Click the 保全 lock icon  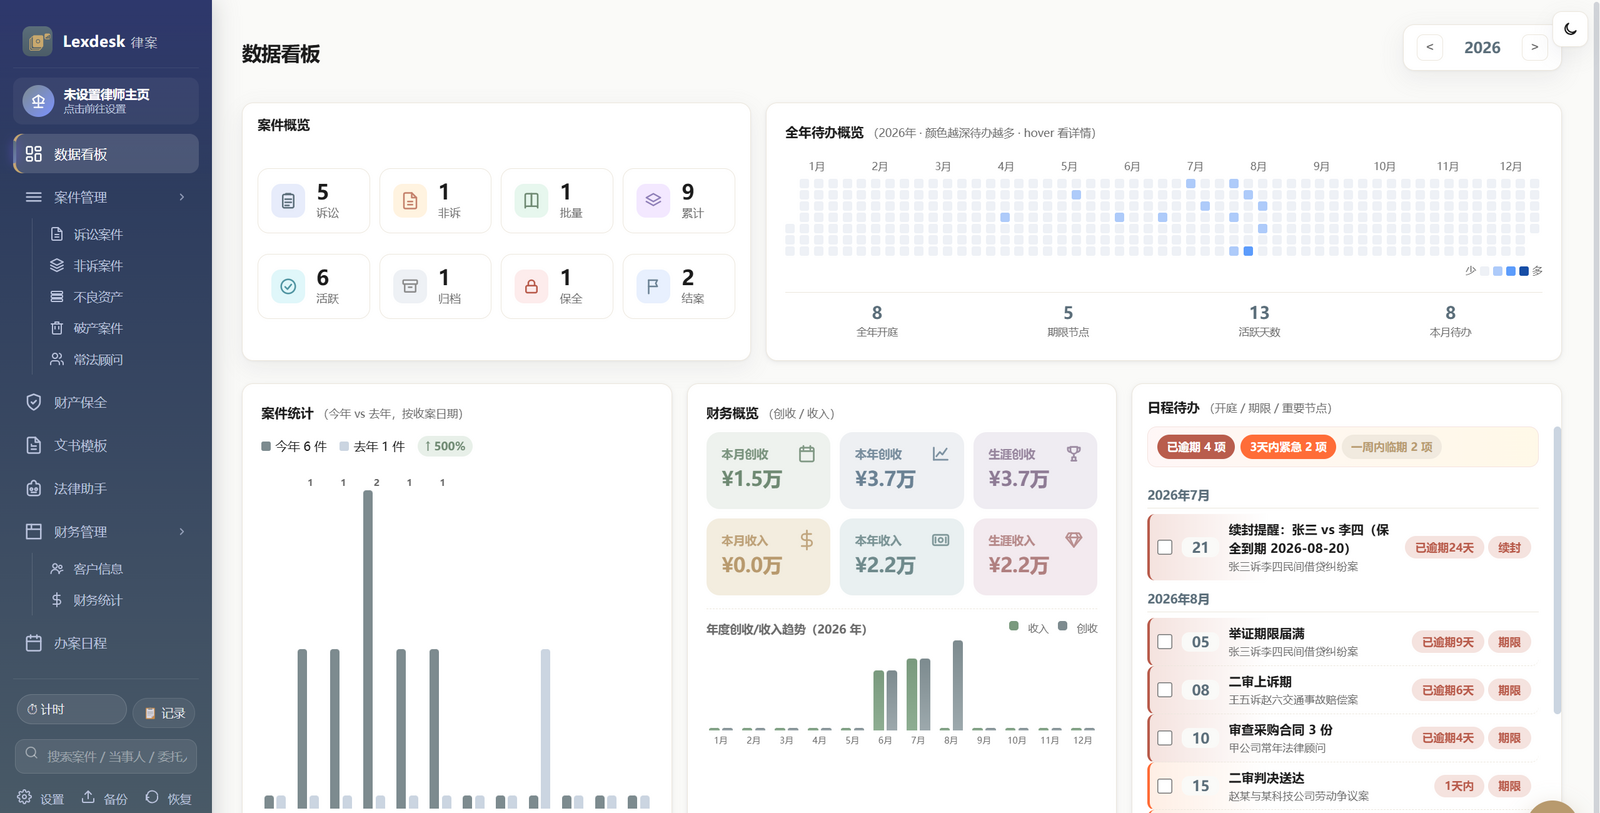pyautogui.click(x=531, y=286)
